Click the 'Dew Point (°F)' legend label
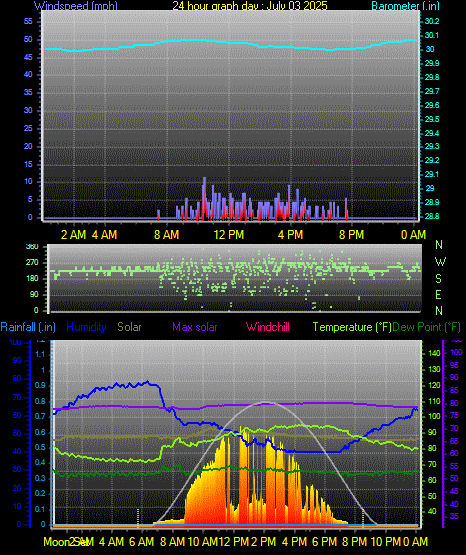The width and height of the screenshot is (466, 555). click(427, 327)
